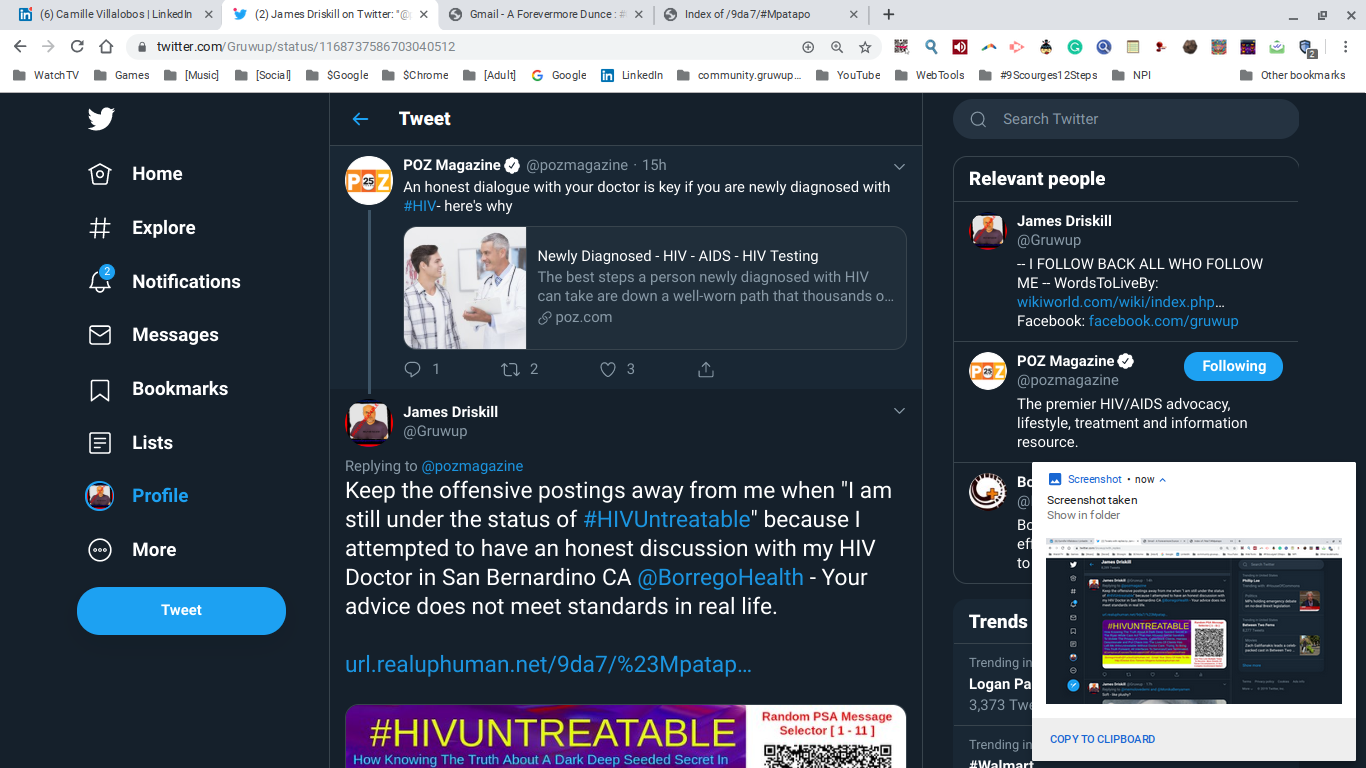The height and width of the screenshot is (768, 1366).
Task: Open the LinkedIn bookmark
Action: pos(632,75)
